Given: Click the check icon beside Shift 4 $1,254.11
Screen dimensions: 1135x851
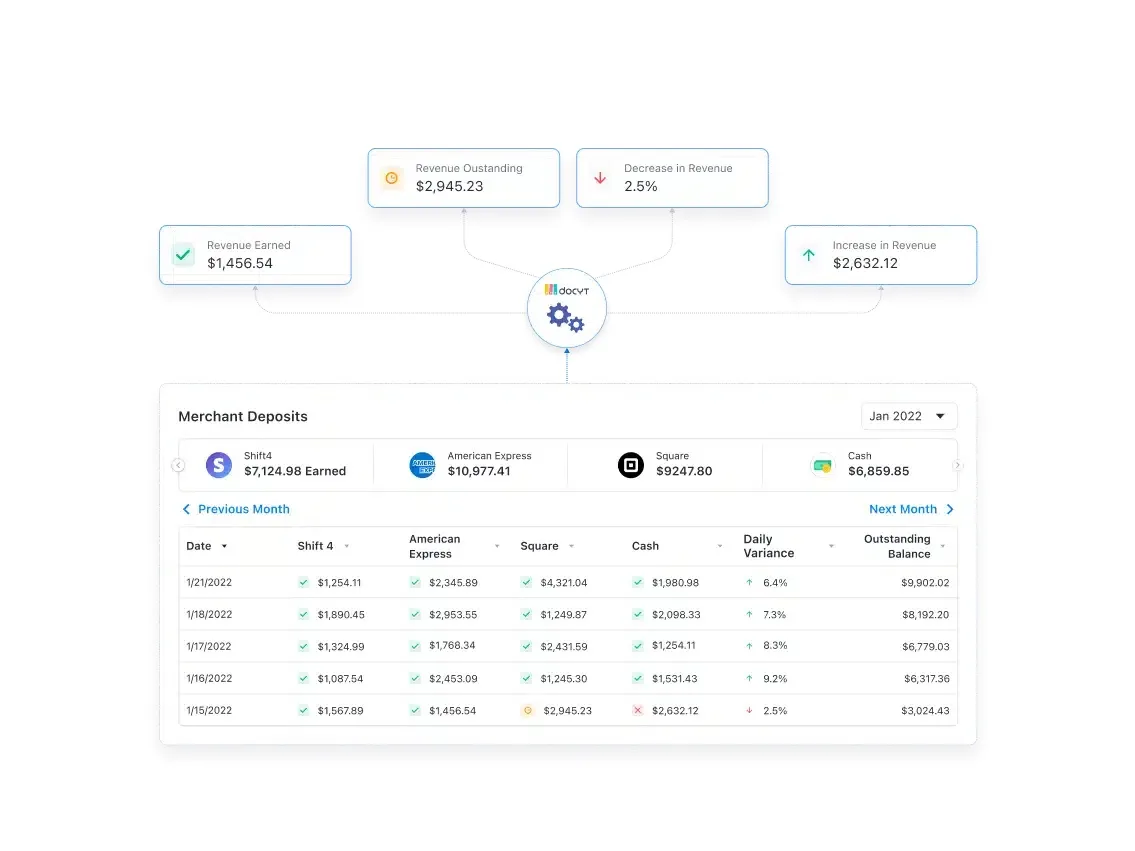Looking at the screenshot, I should click(303, 583).
